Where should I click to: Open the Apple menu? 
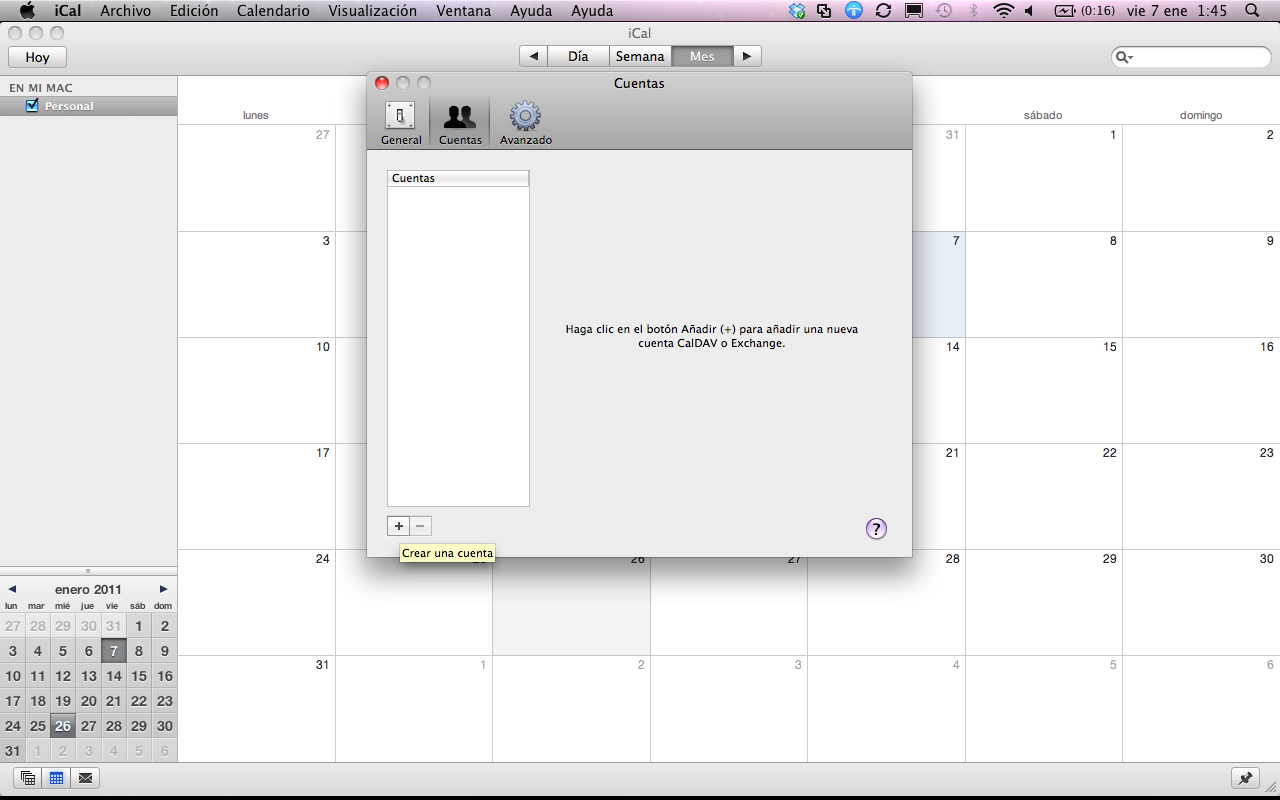click(27, 11)
